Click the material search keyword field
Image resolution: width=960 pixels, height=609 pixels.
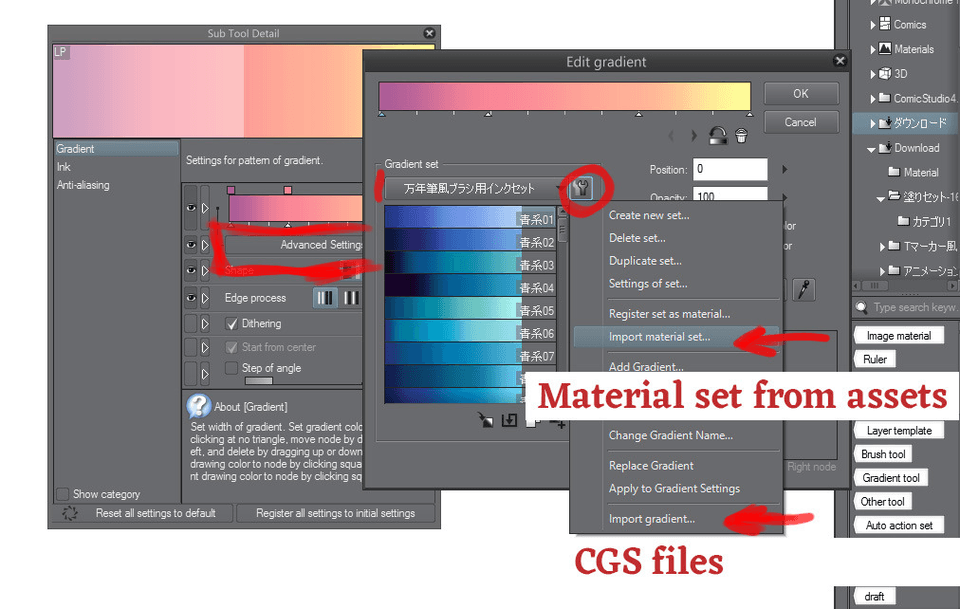pos(915,307)
